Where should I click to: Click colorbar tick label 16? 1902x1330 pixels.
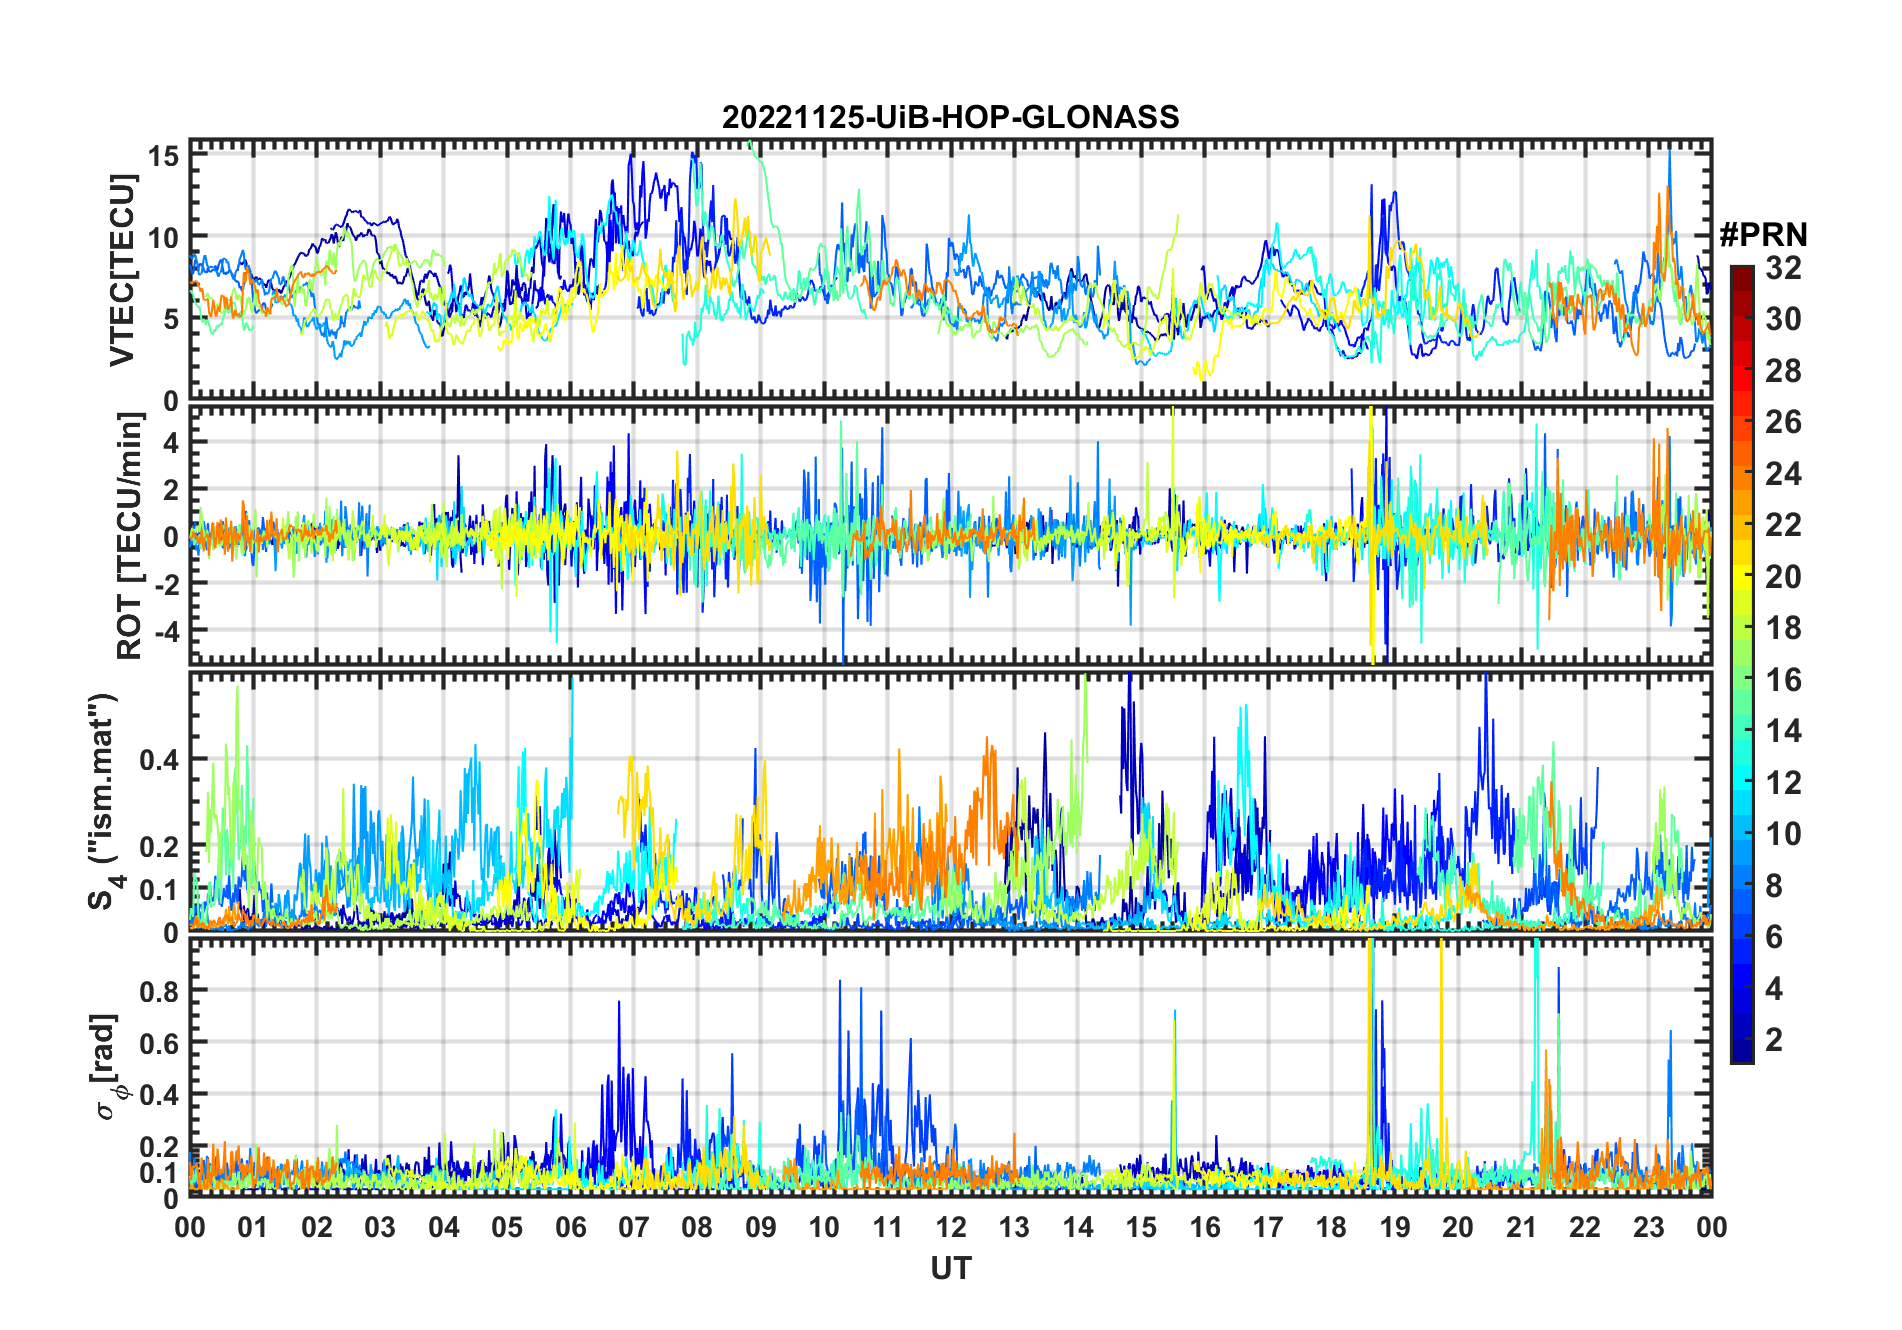pyautogui.click(x=1783, y=680)
